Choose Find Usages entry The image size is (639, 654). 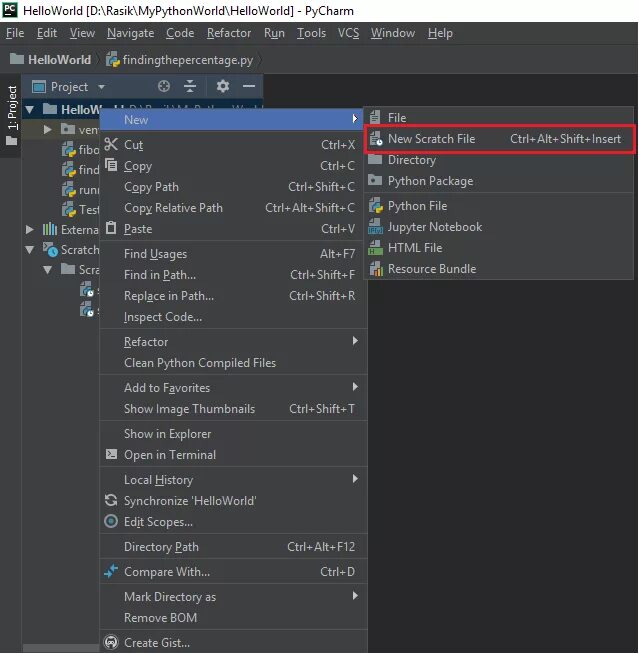coord(234,254)
